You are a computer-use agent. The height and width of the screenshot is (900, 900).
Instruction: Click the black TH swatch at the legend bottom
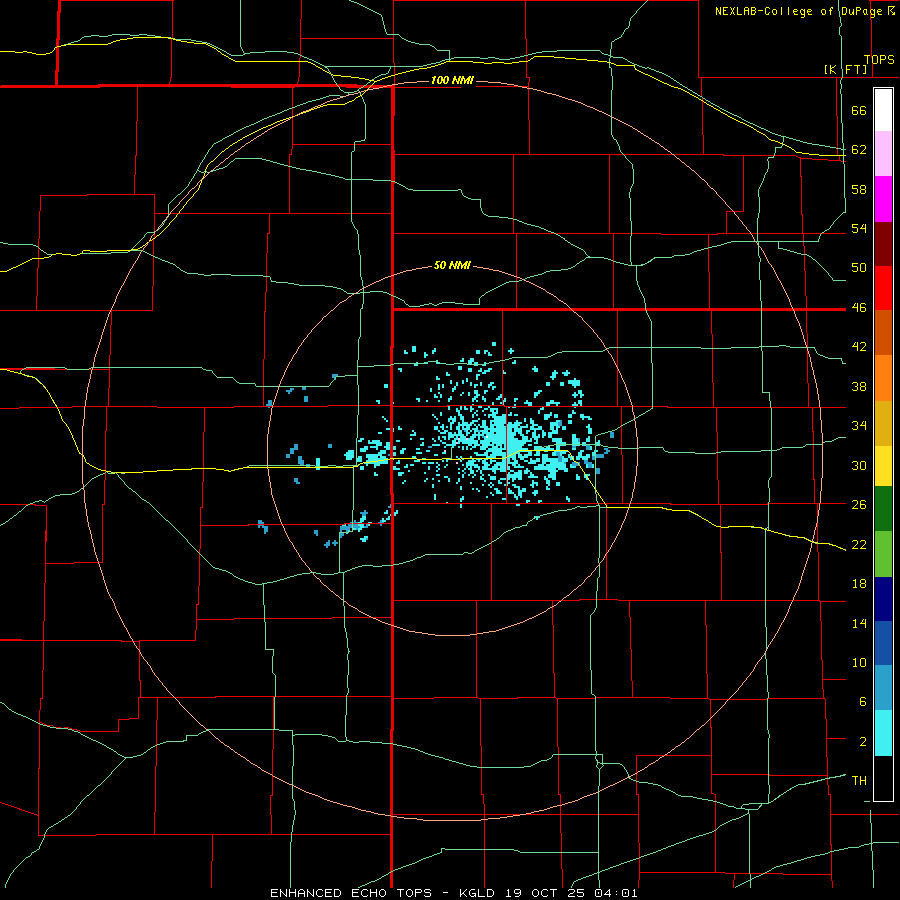tap(883, 778)
